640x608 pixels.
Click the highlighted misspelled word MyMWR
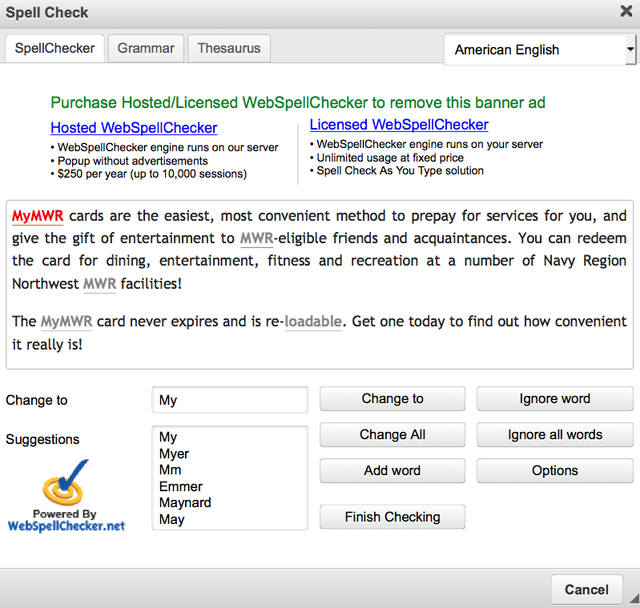coord(38,216)
